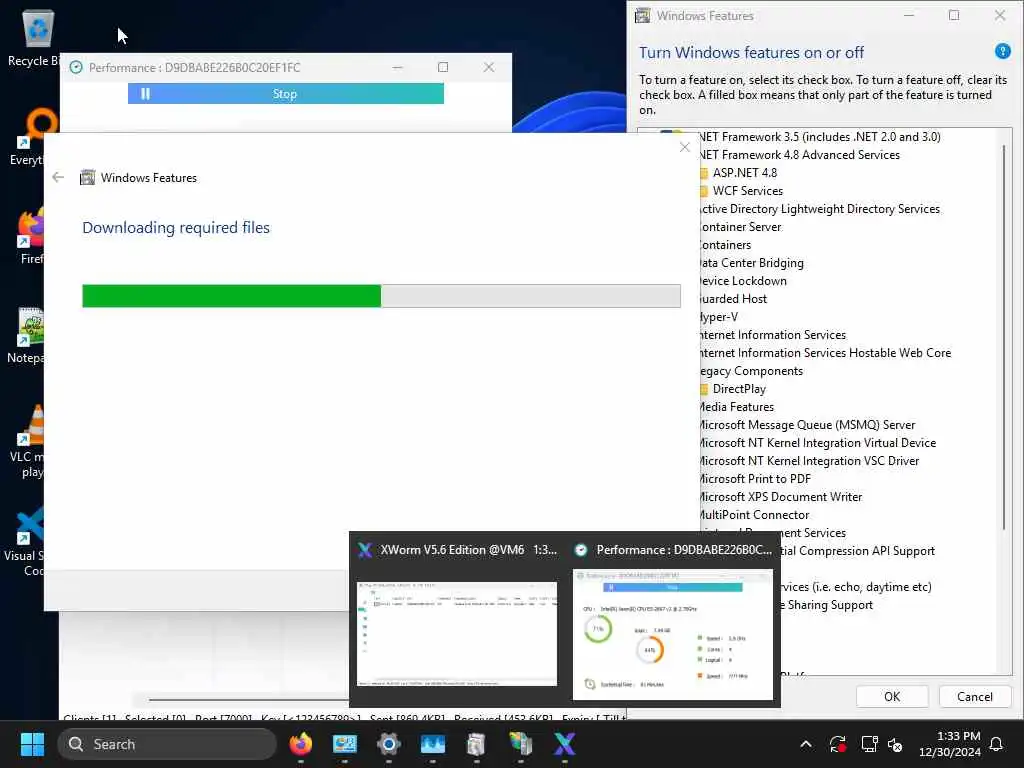Image resolution: width=1024 pixels, height=768 pixels.
Task: Click the 'Turn Windows features on or off' heading
Action: pos(751,52)
